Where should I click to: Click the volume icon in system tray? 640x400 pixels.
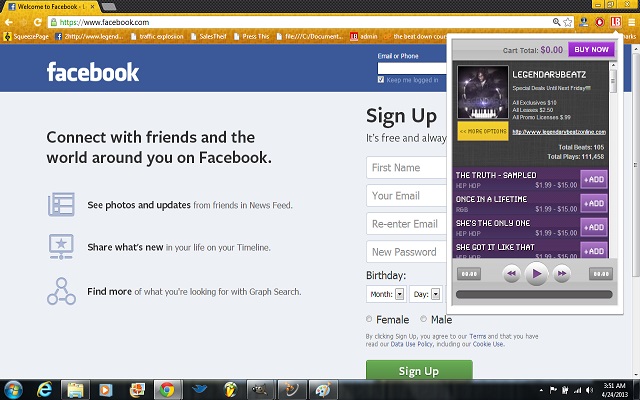[589, 390]
